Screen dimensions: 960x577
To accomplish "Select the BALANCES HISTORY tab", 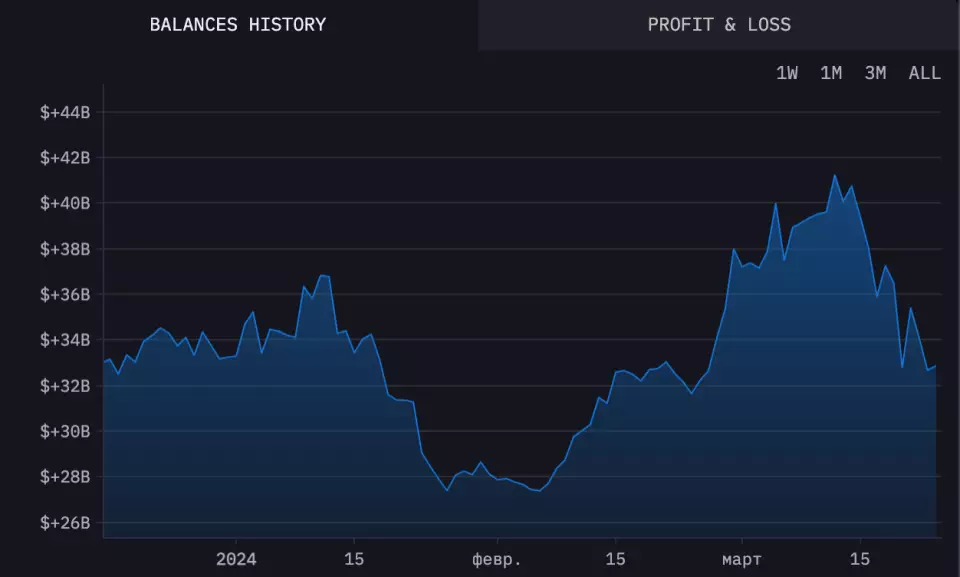I will (x=236, y=24).
